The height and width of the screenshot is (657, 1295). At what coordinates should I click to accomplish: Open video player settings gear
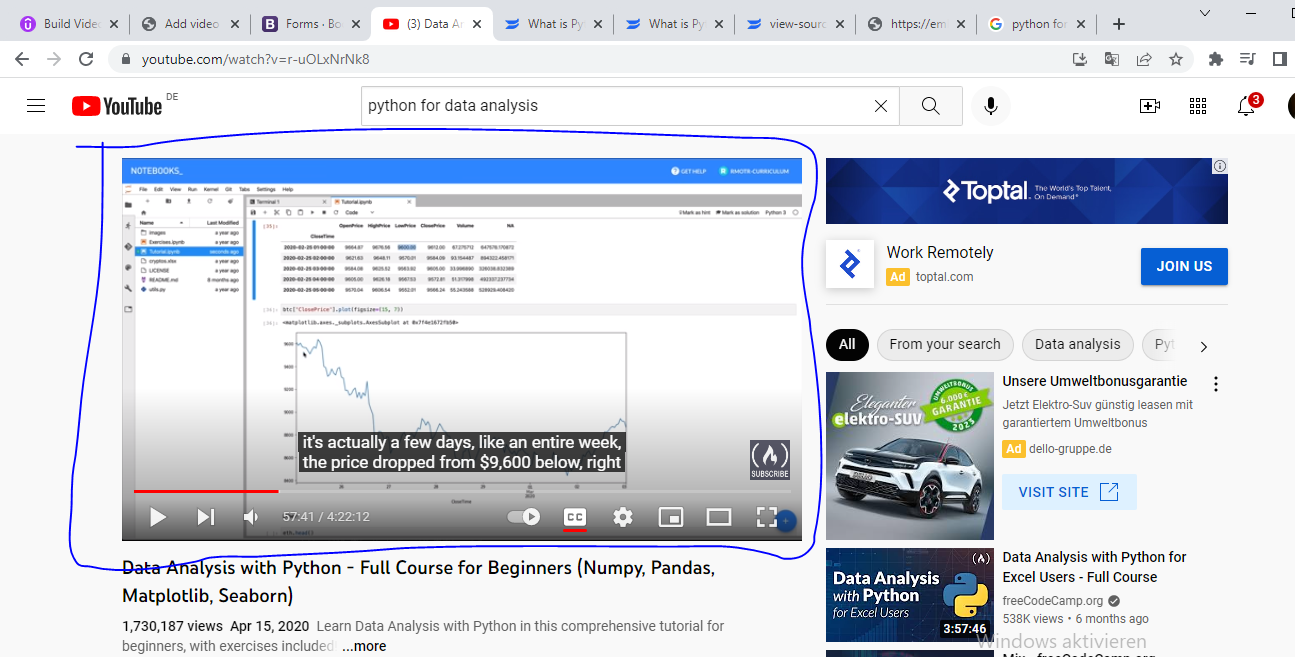(x=623, y=517)
